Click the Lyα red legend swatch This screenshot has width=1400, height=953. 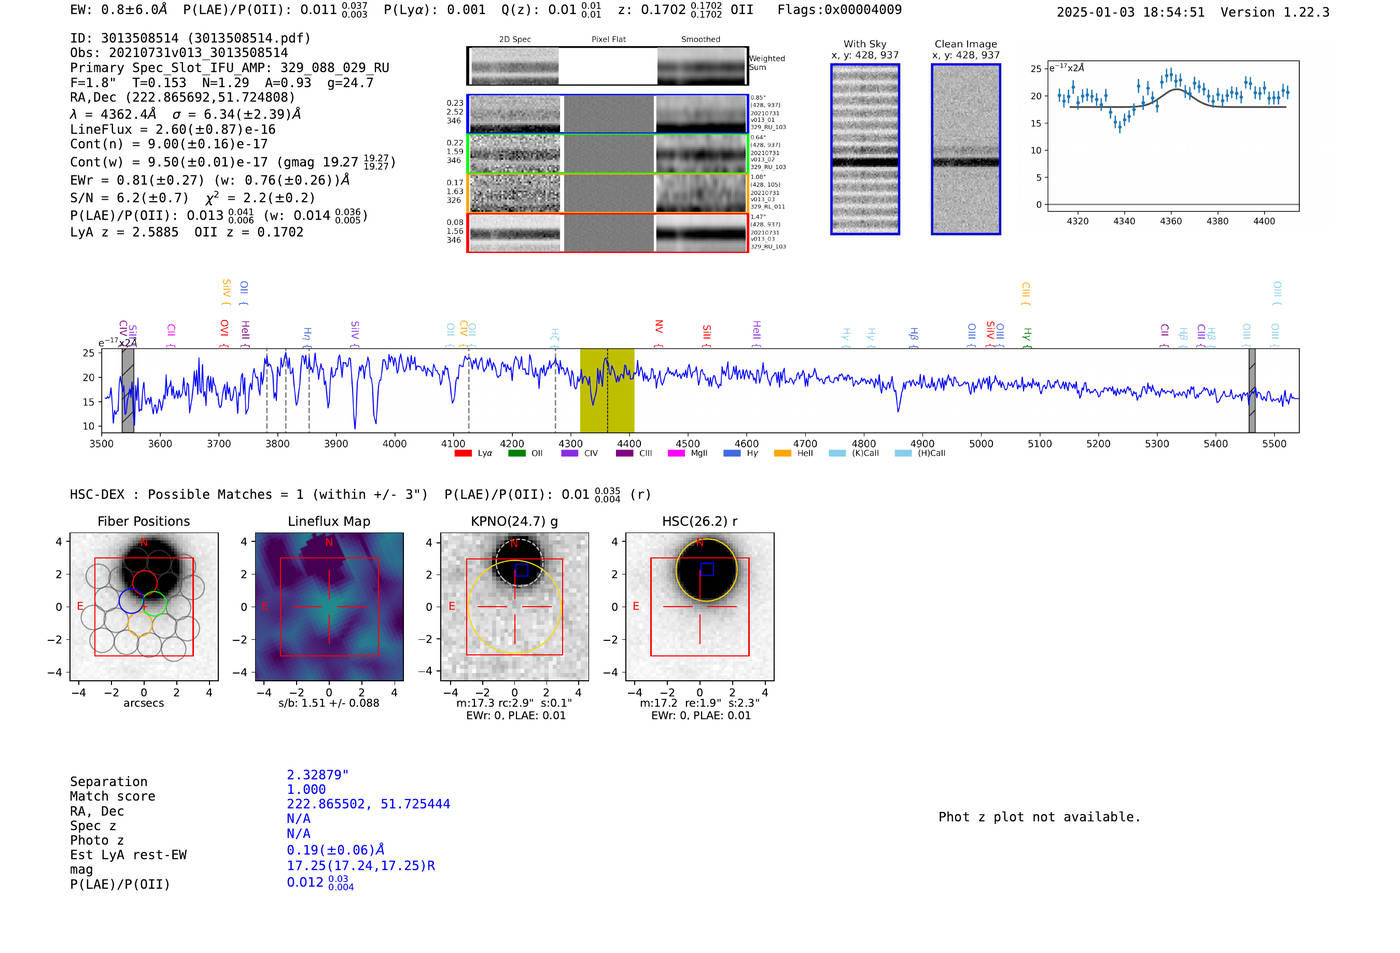pos(462,453)
